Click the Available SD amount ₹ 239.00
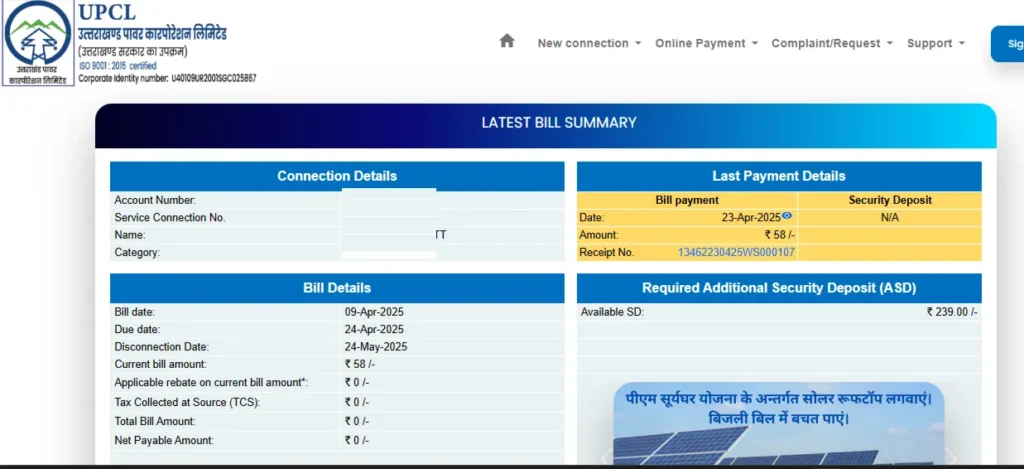The height and width of the screenshot is (469, 1024). tap(951, 312)
